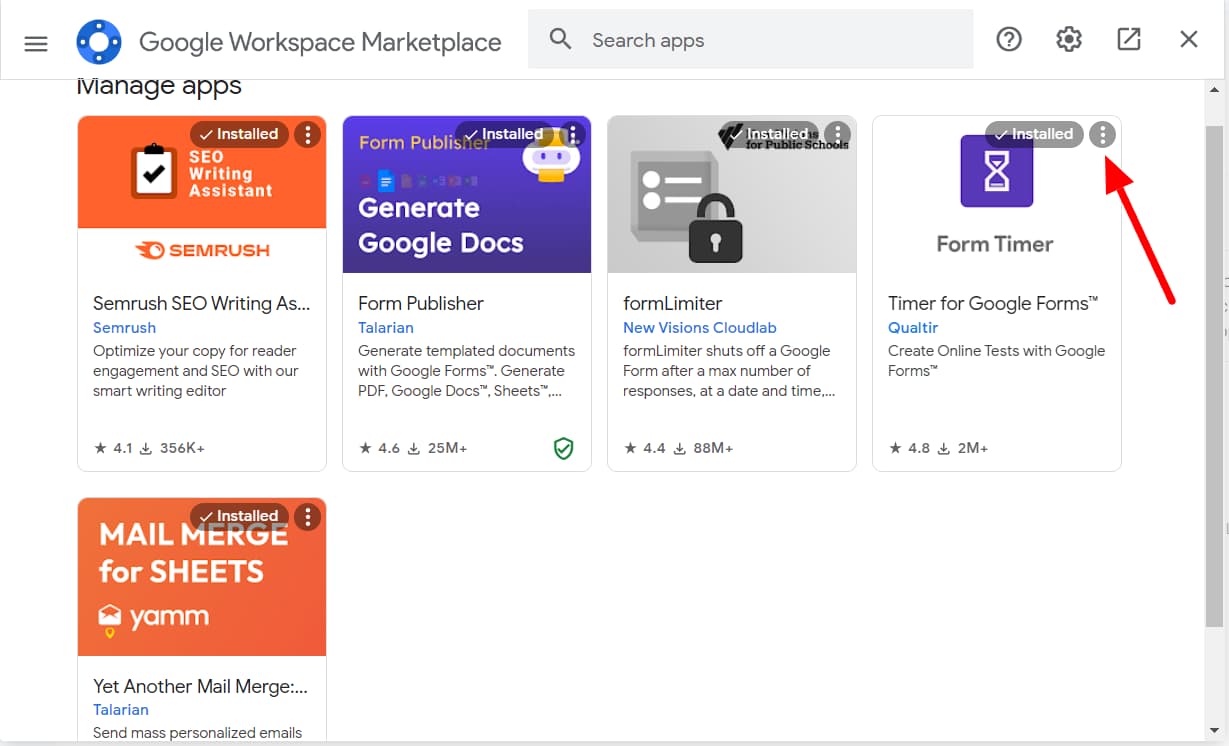Click the 4.1 star rating on Semrush

pos(113,448)
